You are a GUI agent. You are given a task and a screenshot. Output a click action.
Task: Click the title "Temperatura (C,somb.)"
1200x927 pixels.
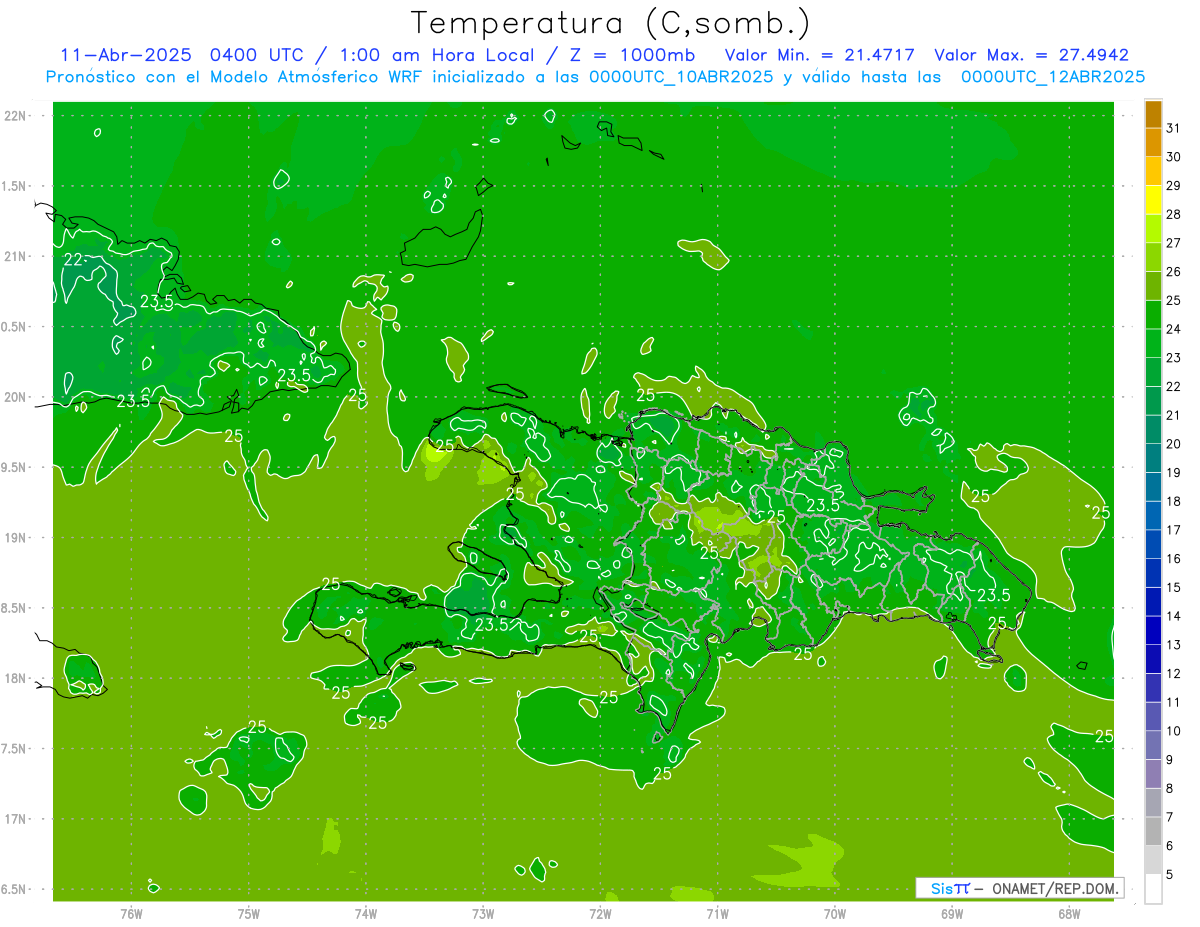[610, 23]
